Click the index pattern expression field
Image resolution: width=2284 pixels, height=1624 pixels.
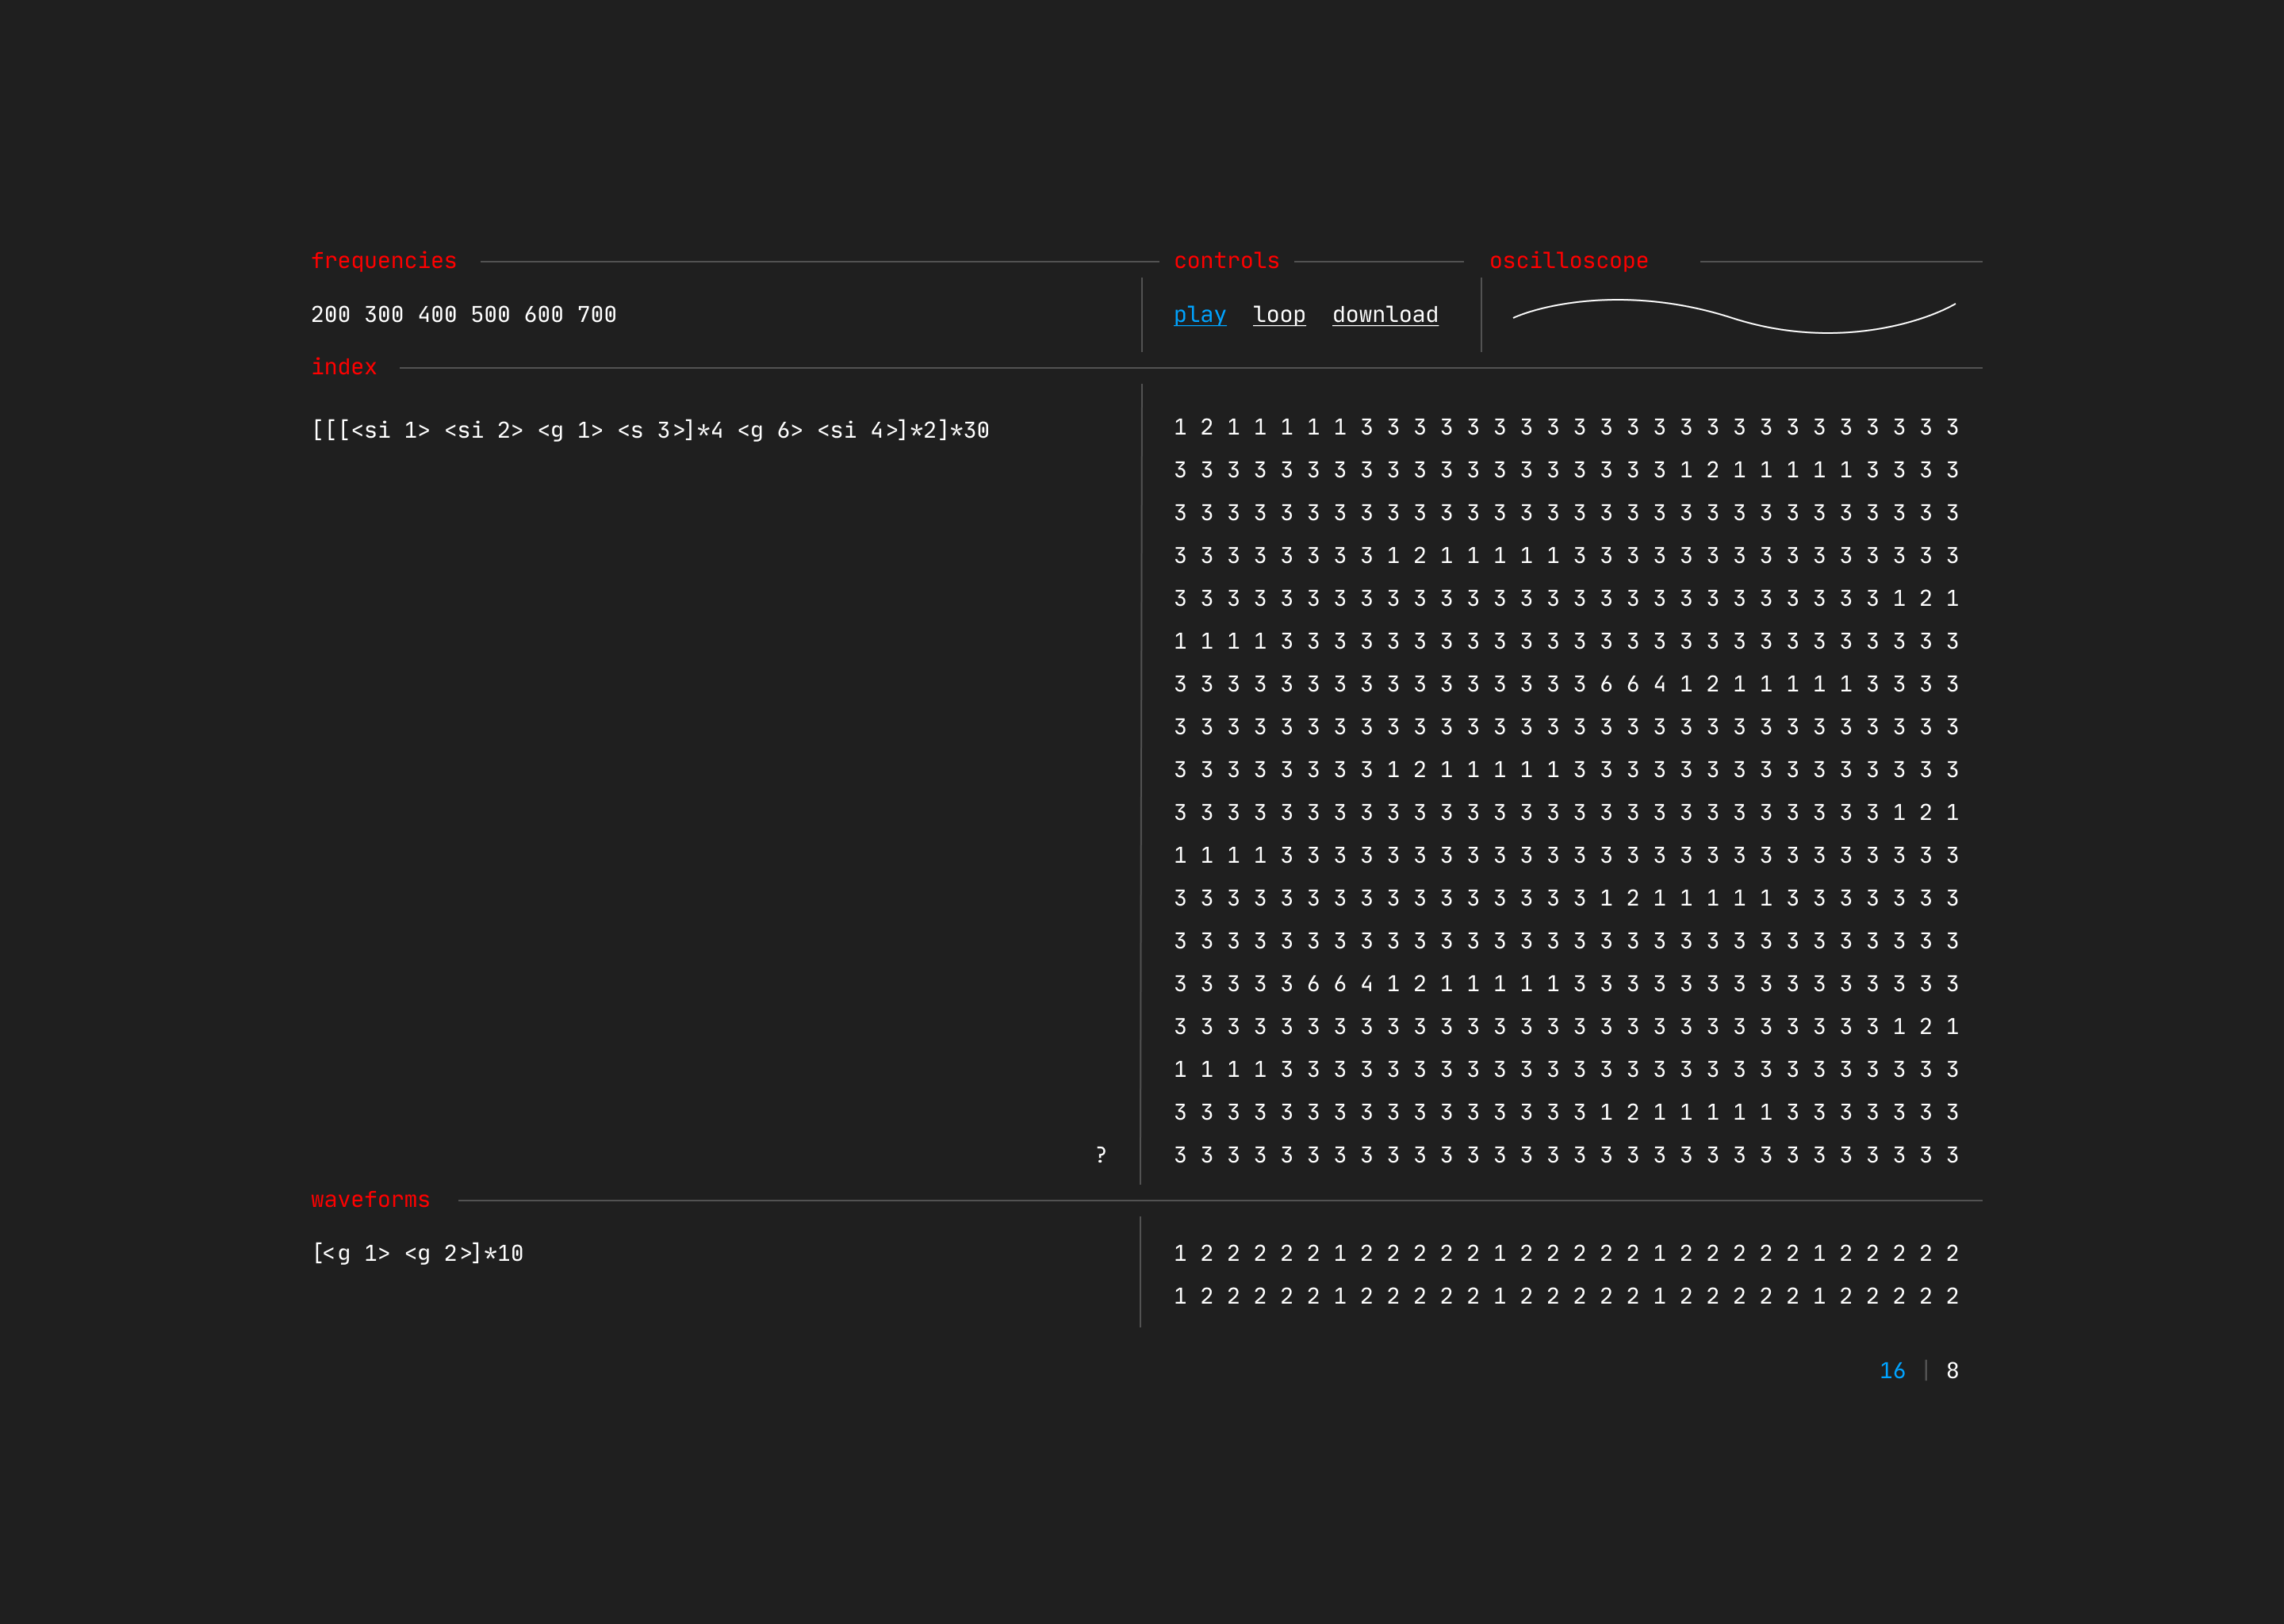coord(650,431)
